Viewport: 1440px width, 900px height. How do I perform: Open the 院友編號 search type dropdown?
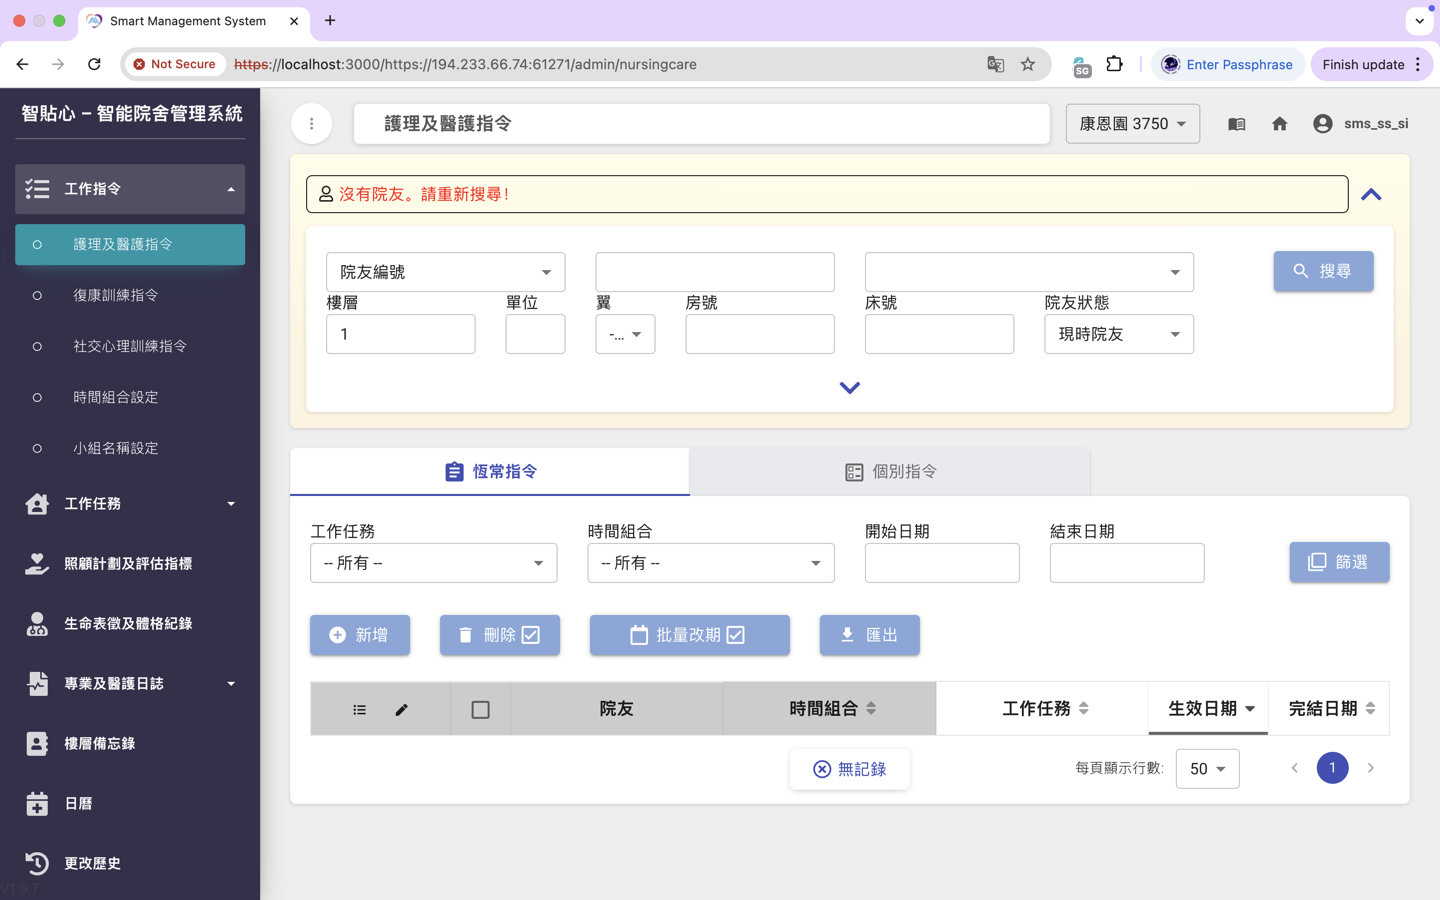click(445, 272)
